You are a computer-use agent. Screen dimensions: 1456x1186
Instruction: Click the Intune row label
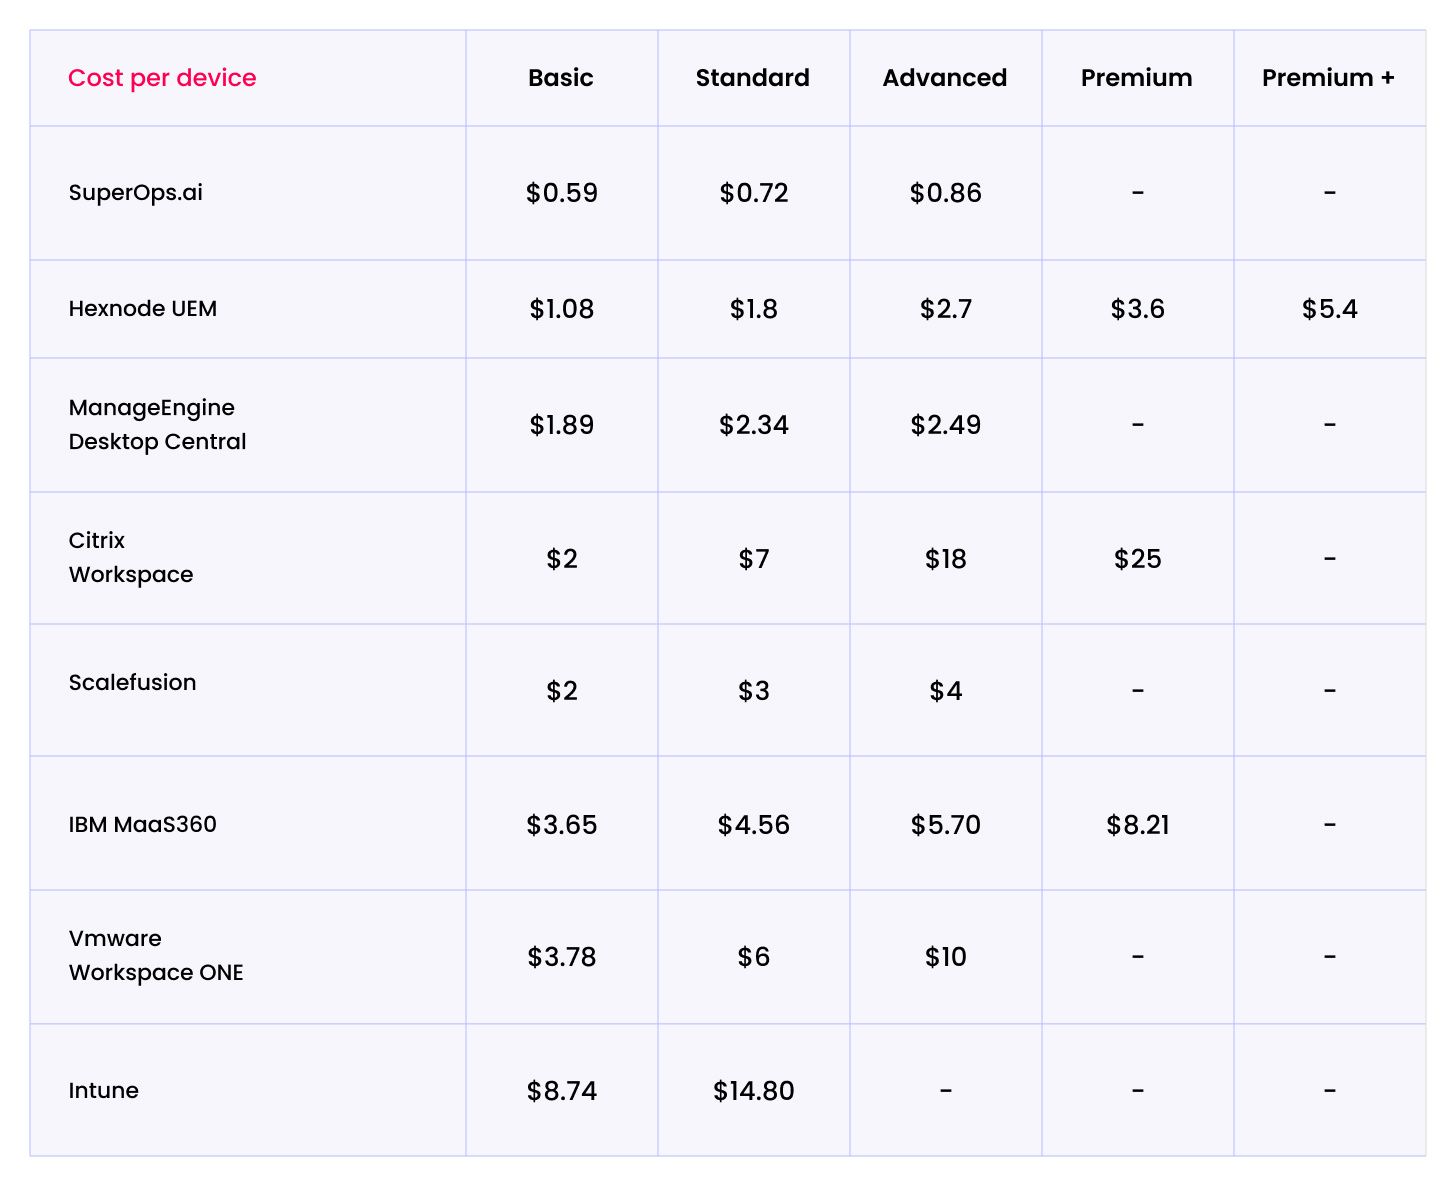pos(104,1090)
